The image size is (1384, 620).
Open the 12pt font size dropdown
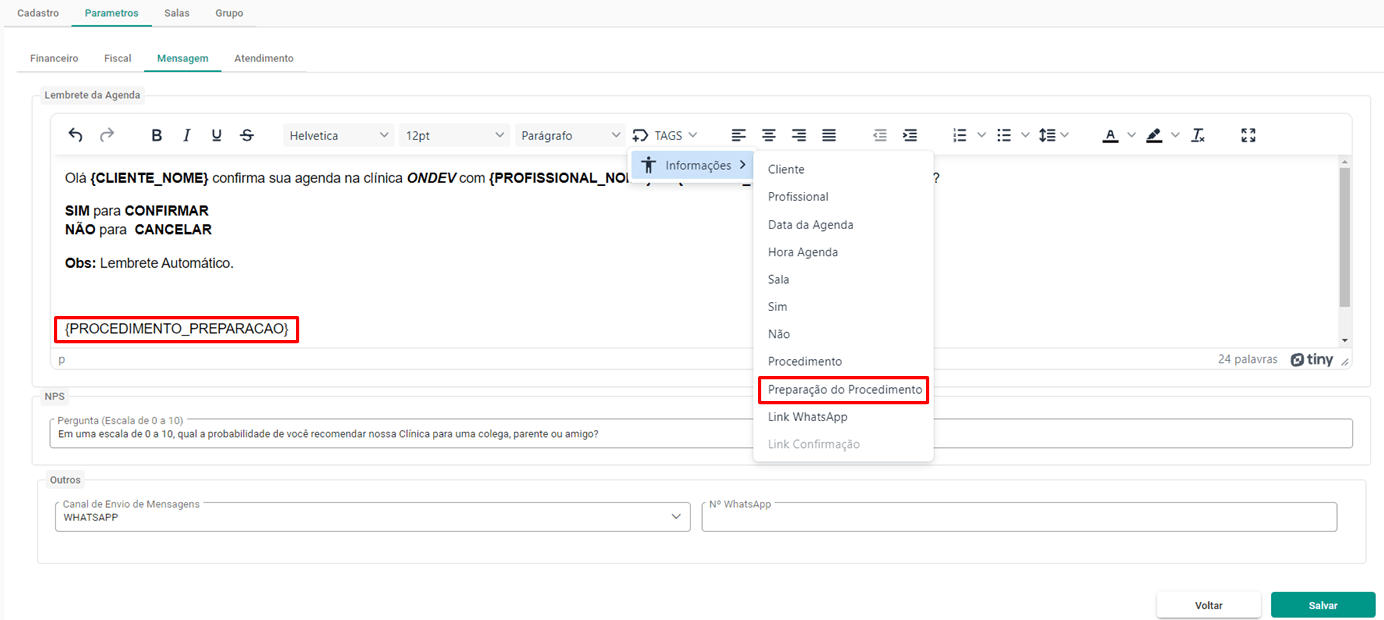click(455, 135)
